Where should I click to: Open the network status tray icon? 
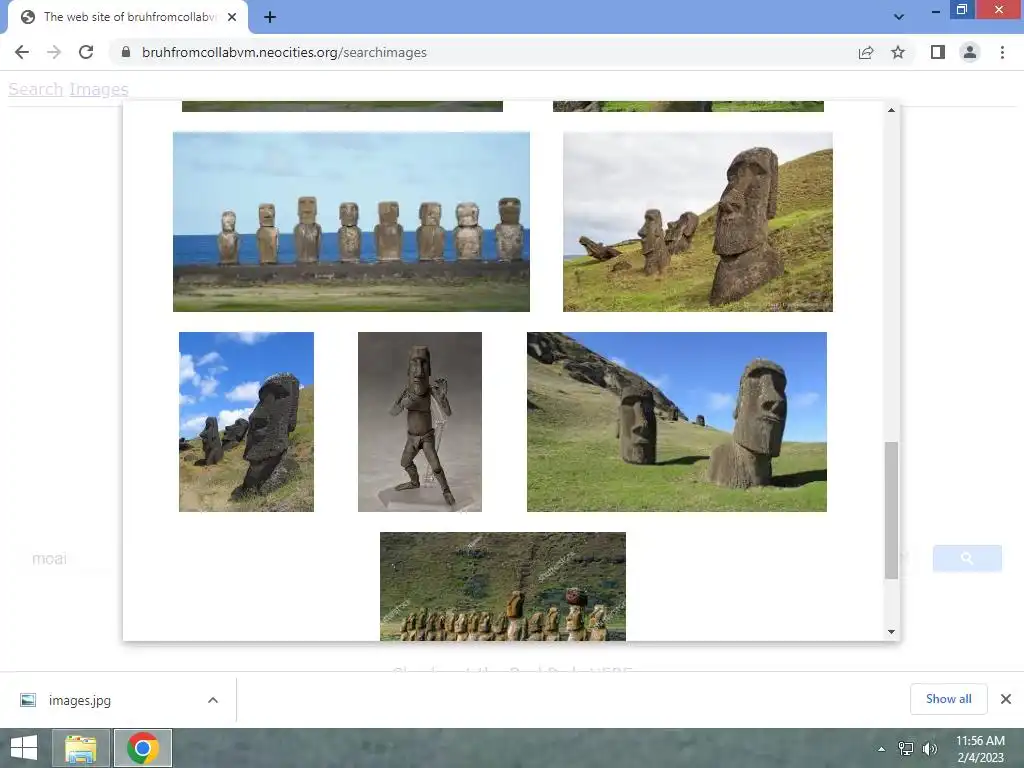coord(906,749)
